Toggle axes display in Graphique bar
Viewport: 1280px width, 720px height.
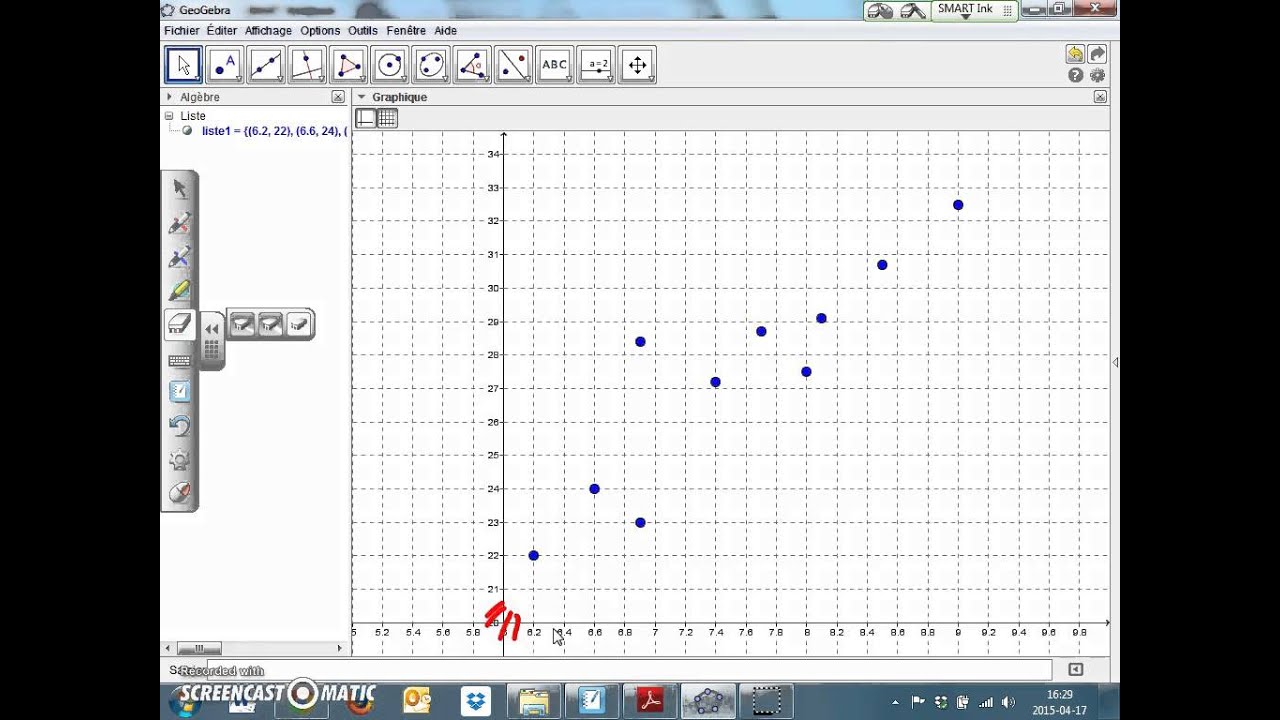(x=366, y=119)
